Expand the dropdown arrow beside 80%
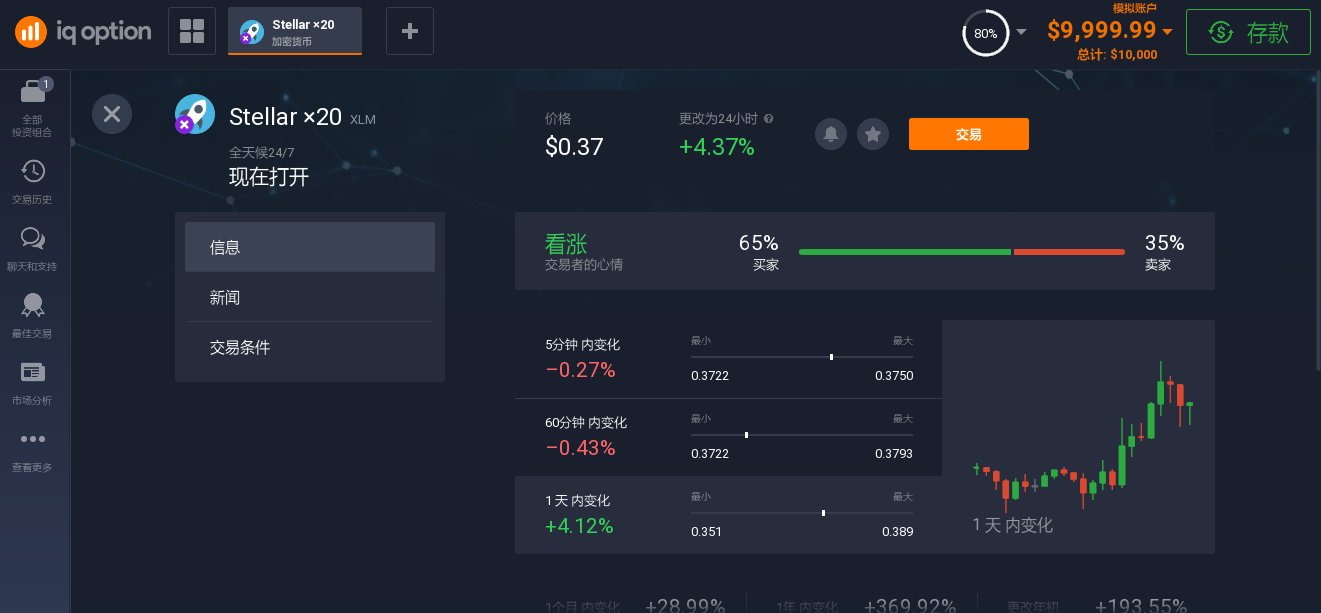 click(x=1021, y=32)
